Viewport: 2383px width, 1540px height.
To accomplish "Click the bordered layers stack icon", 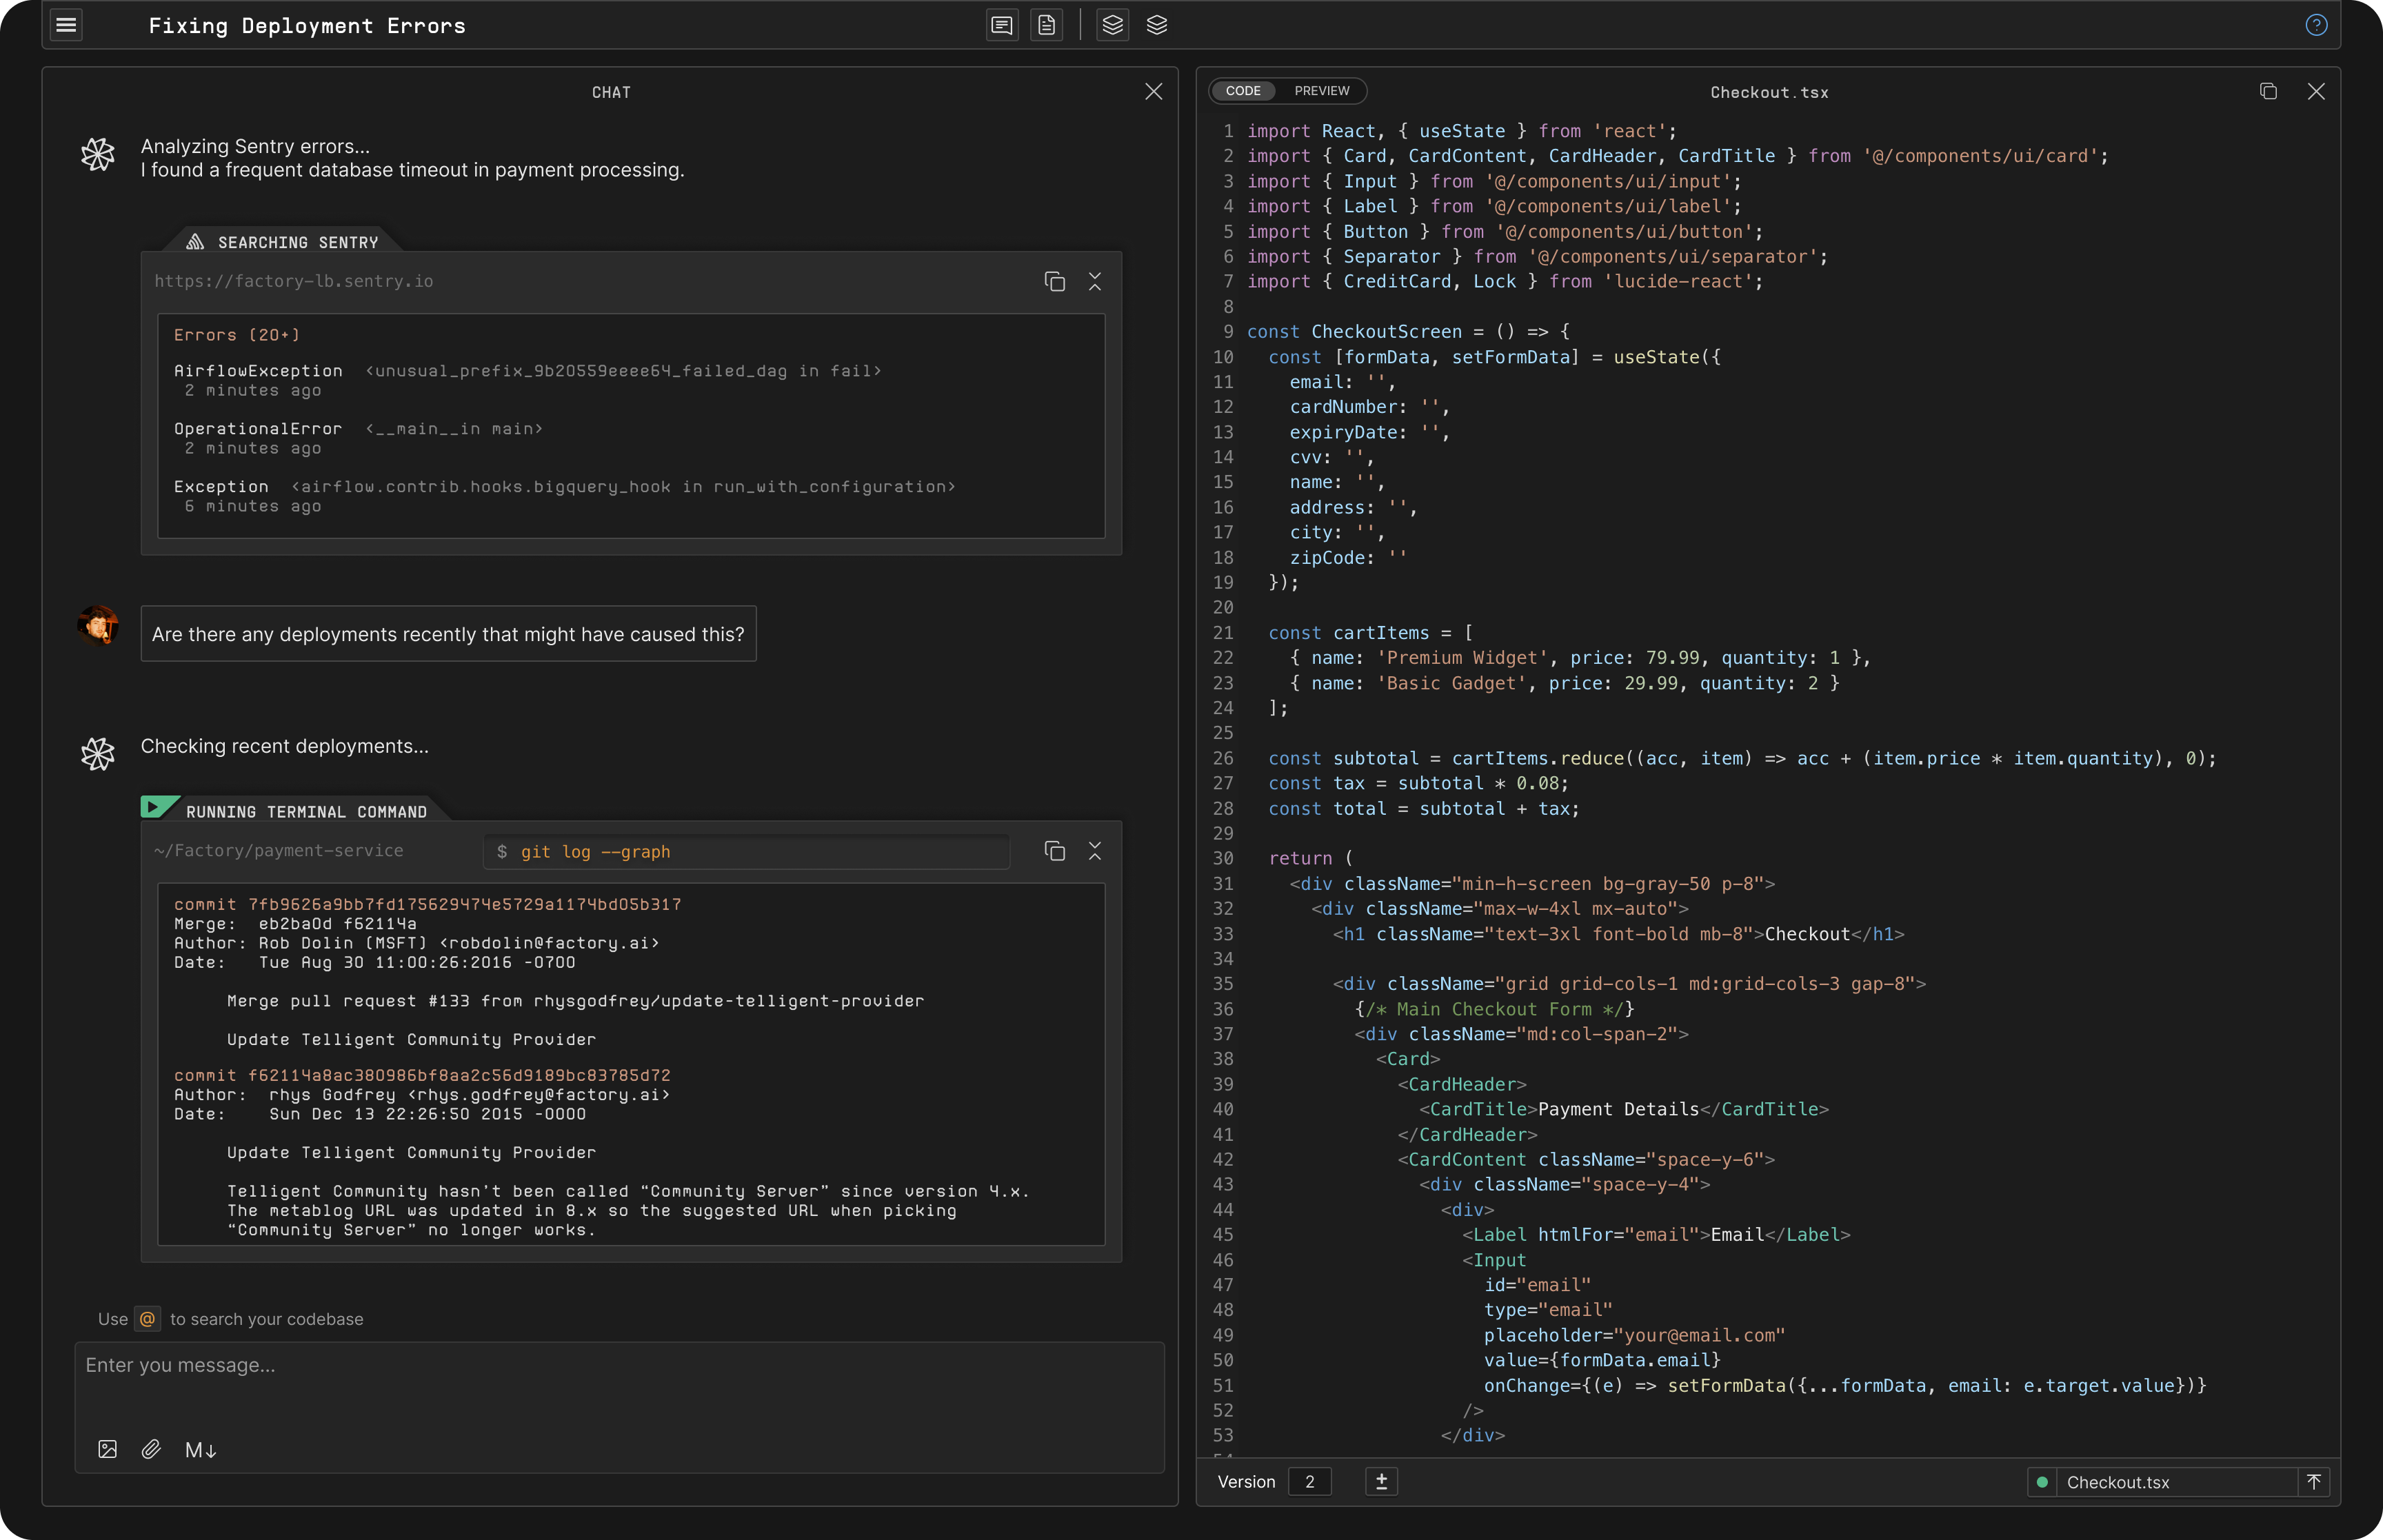I will pyautogui.click(x=1112, y=25).
